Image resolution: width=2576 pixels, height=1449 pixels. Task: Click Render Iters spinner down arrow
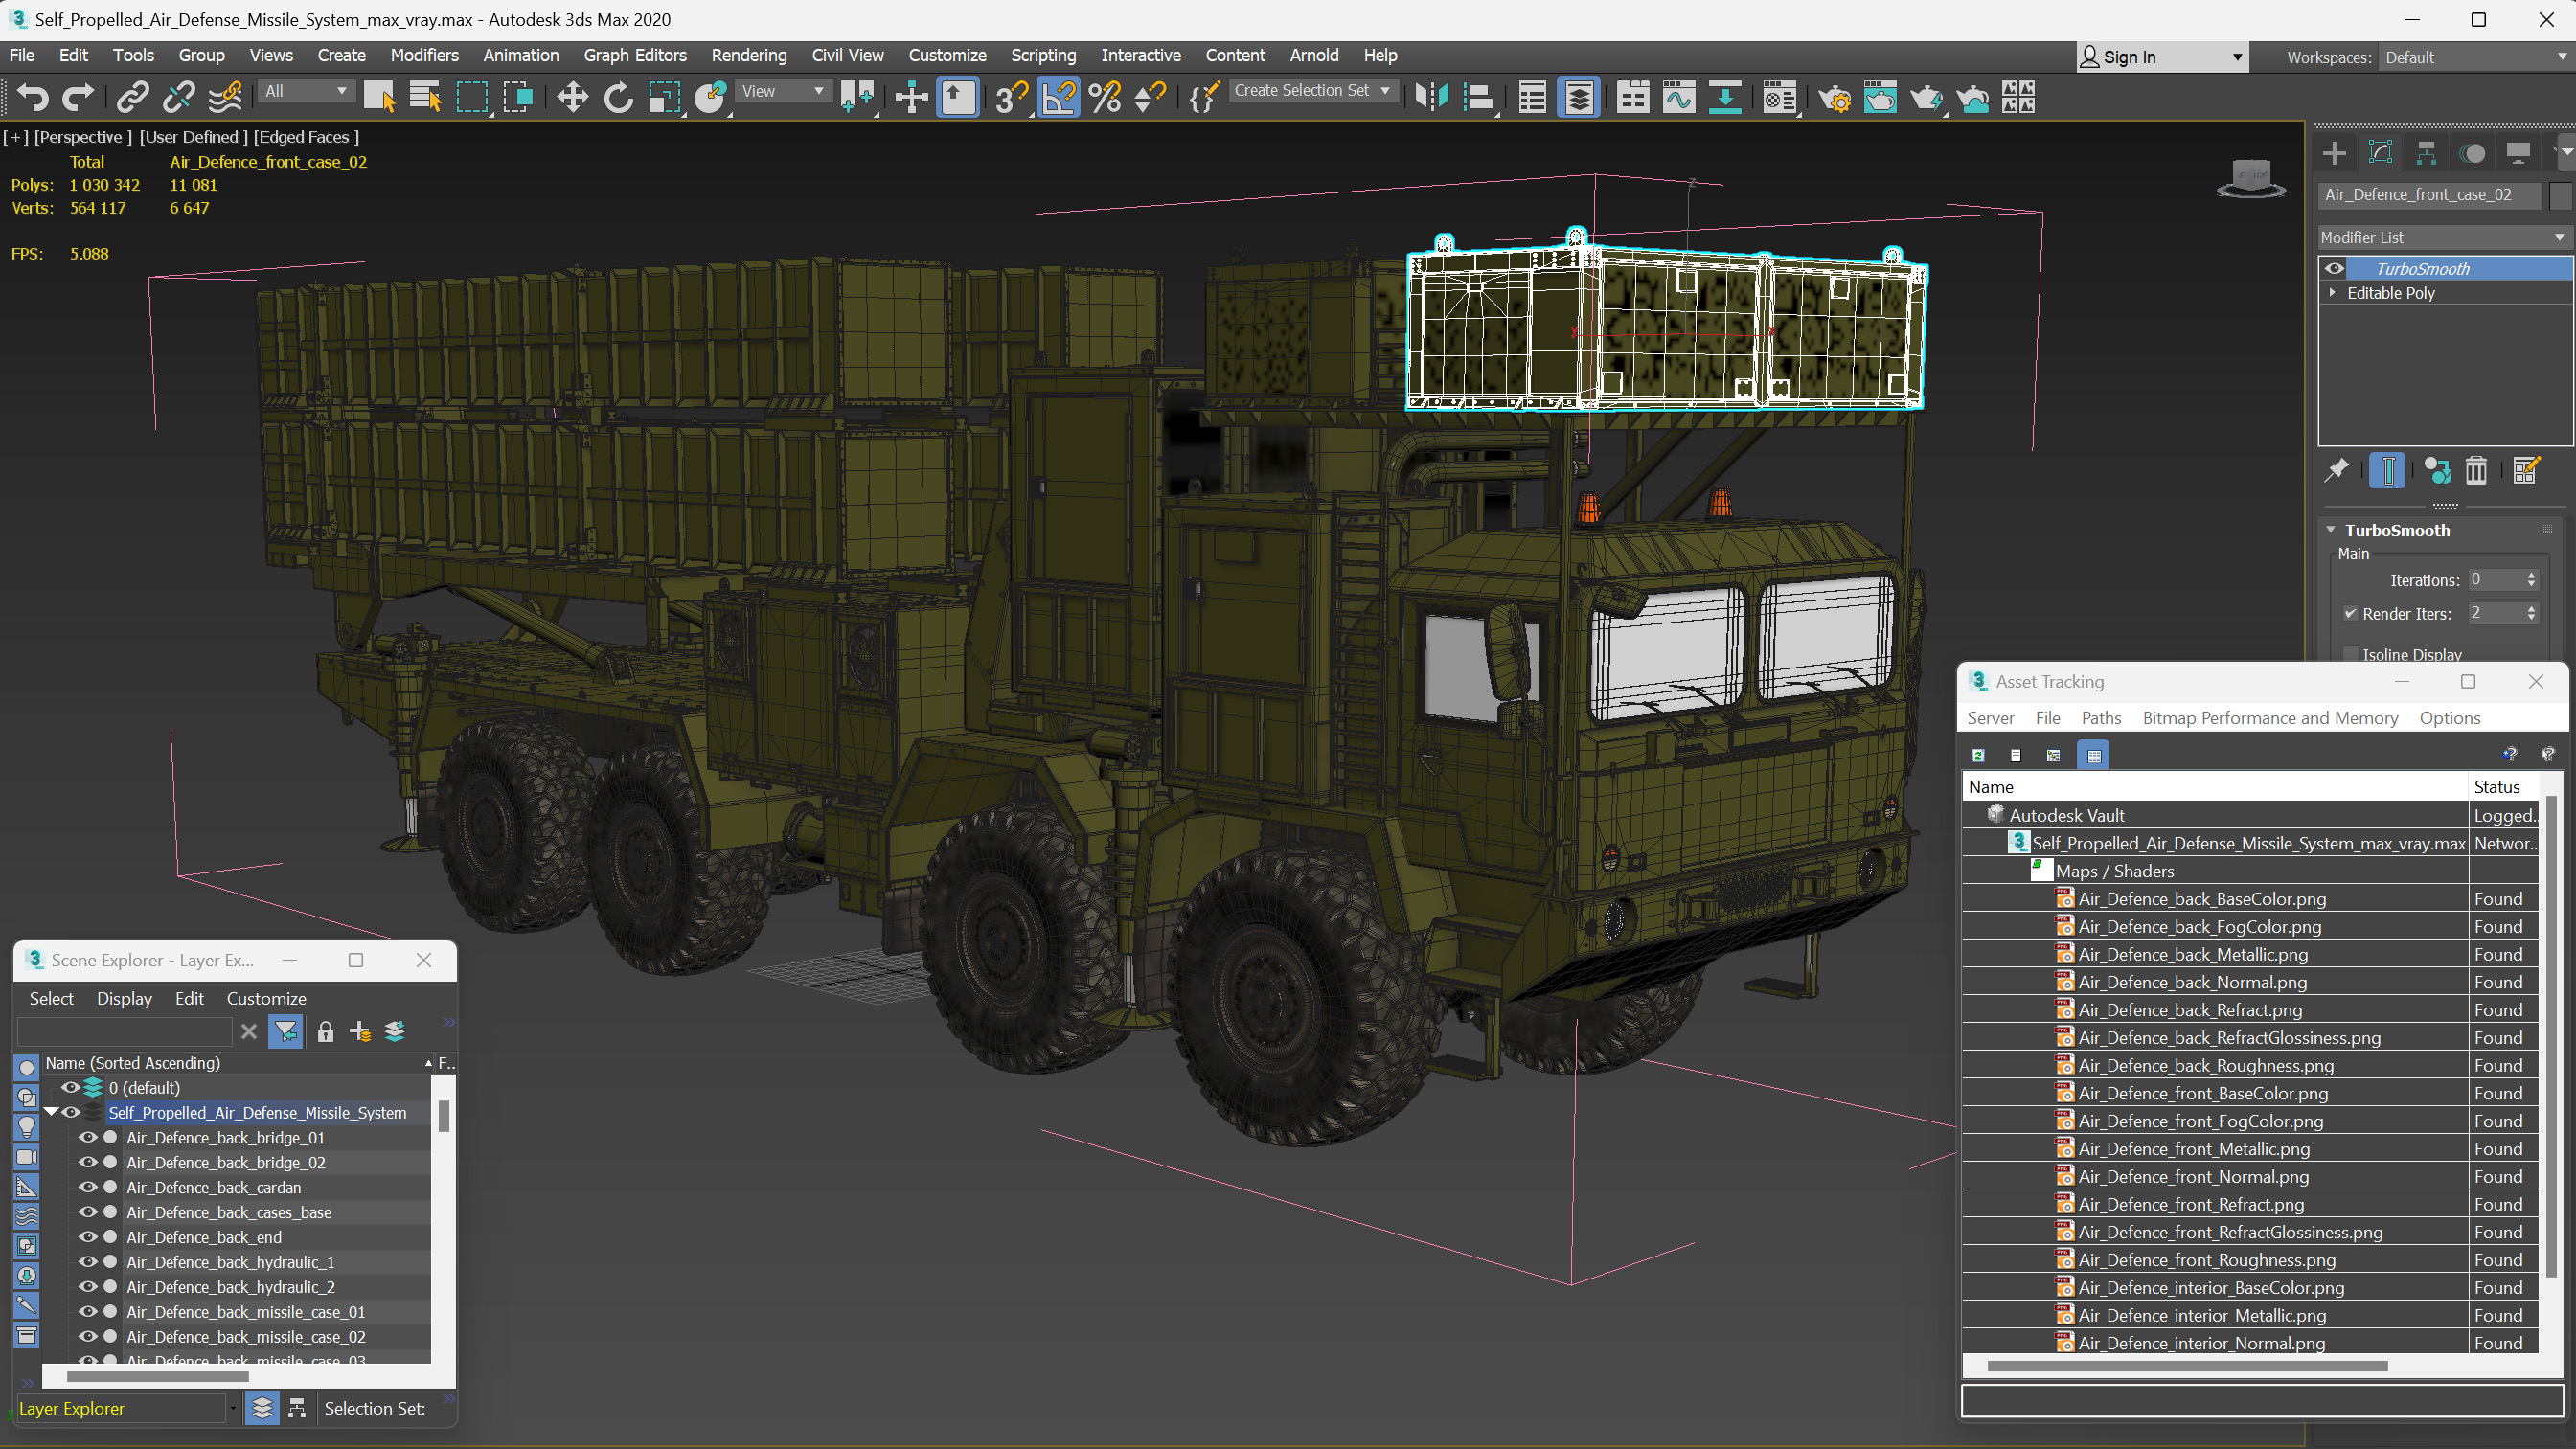tap(2531, 618)
